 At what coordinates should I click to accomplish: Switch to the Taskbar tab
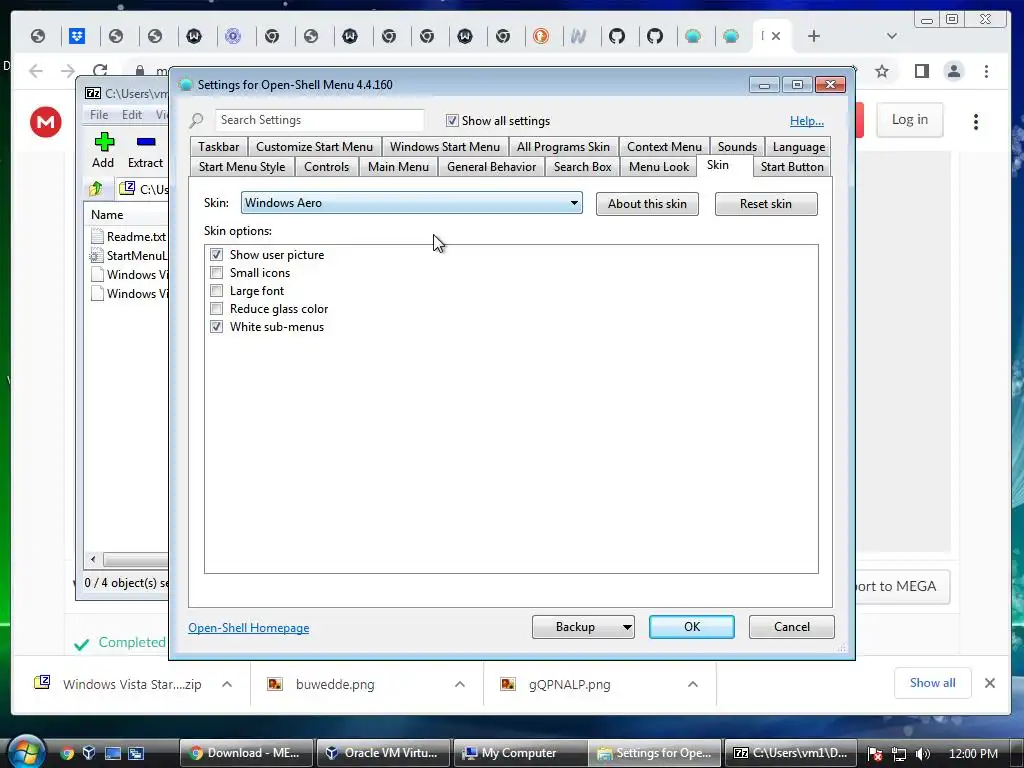coord(219,147)
